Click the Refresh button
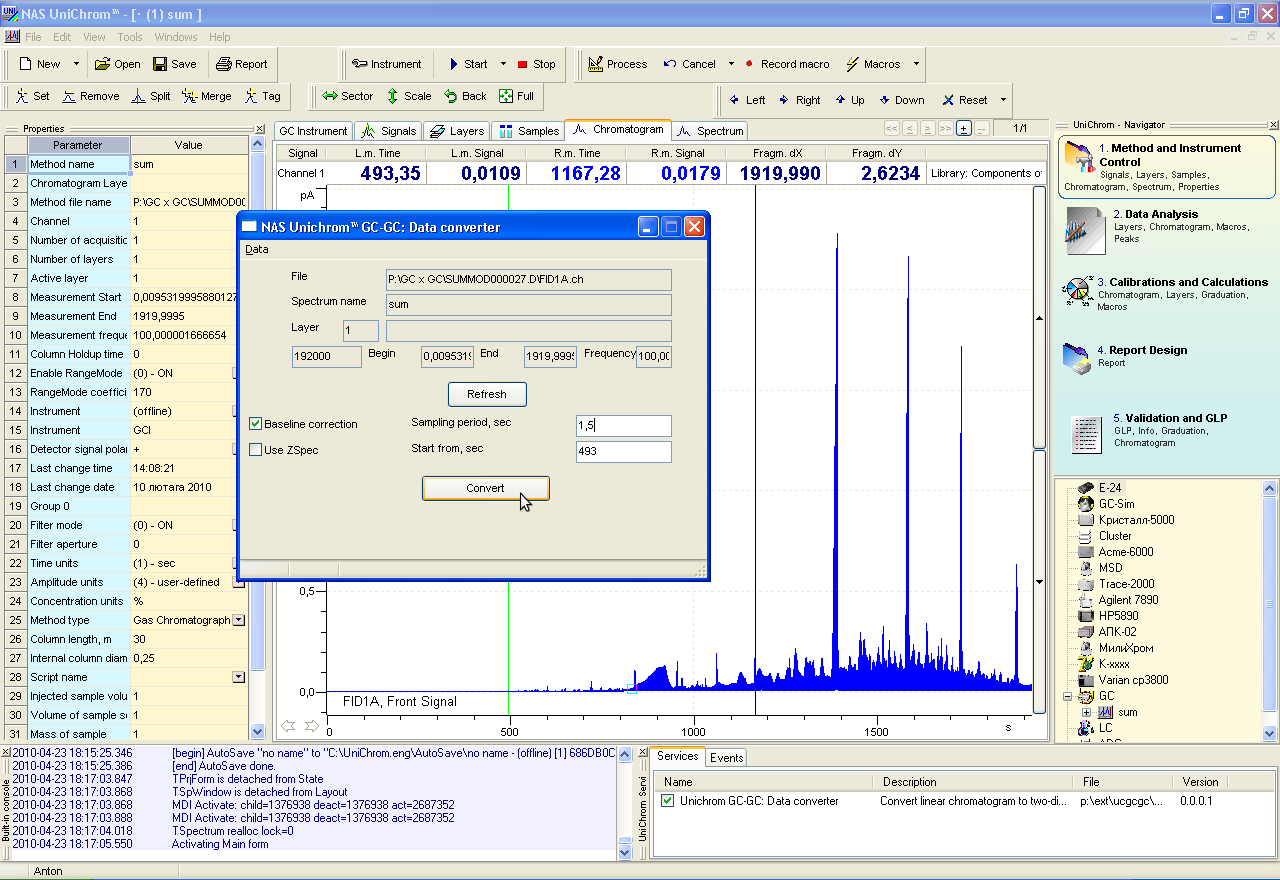Viewport: 1280px width, 880px height. 487,394
